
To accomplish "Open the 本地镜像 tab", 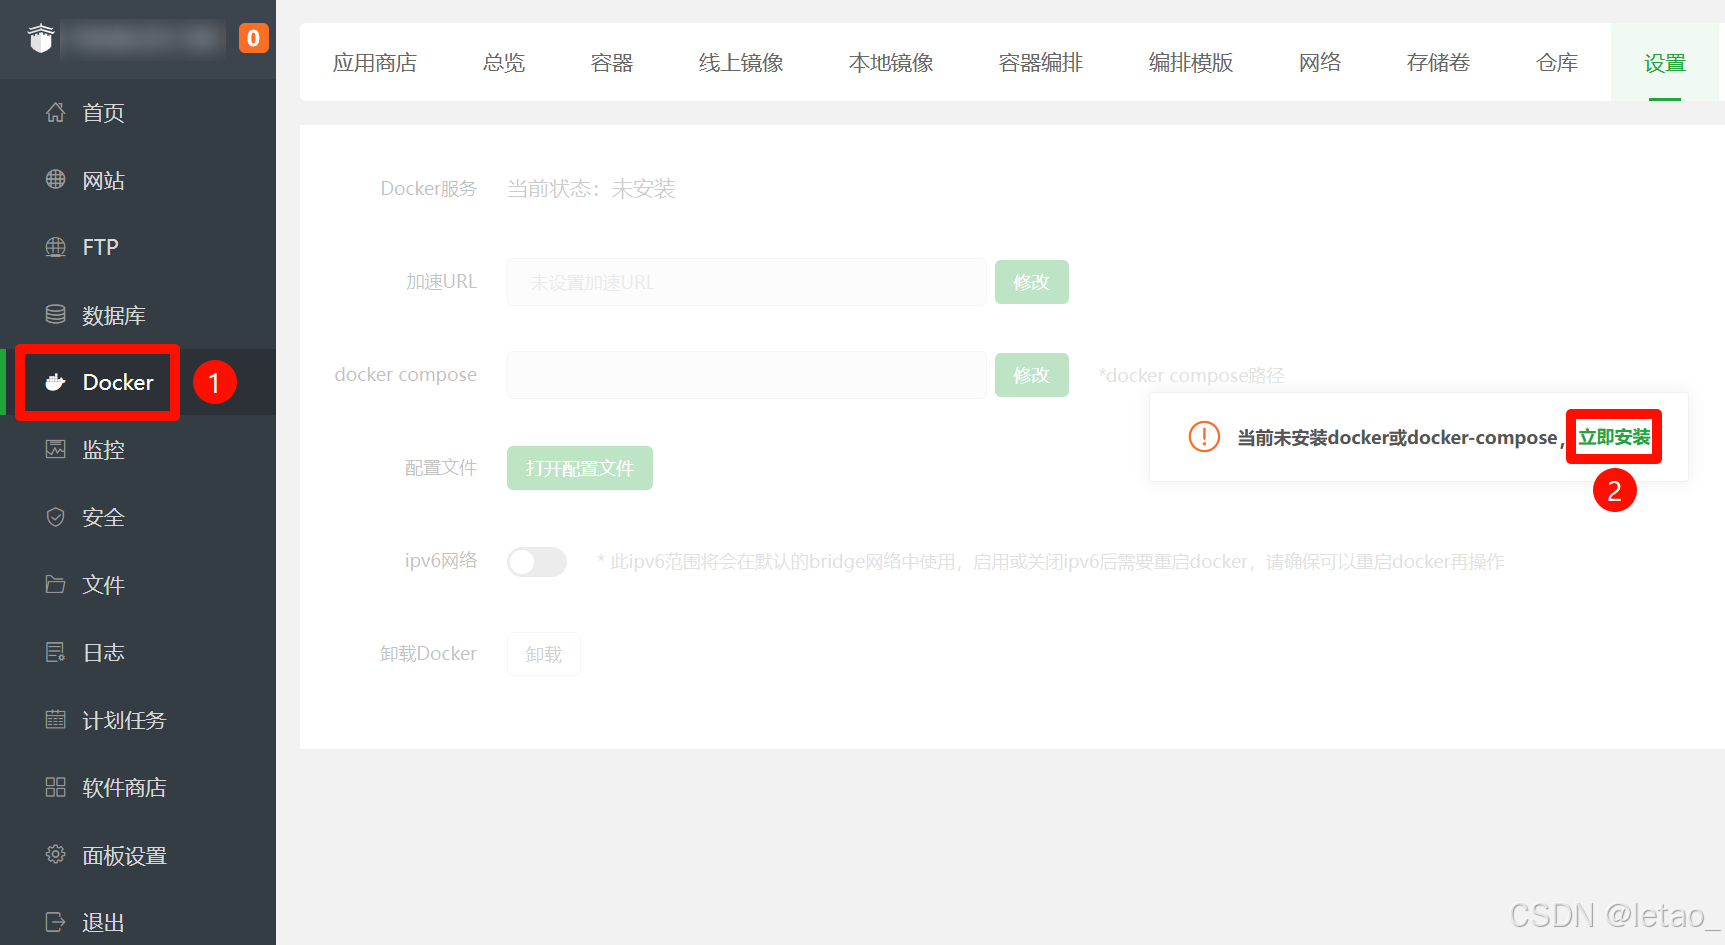I will [891, 63].
